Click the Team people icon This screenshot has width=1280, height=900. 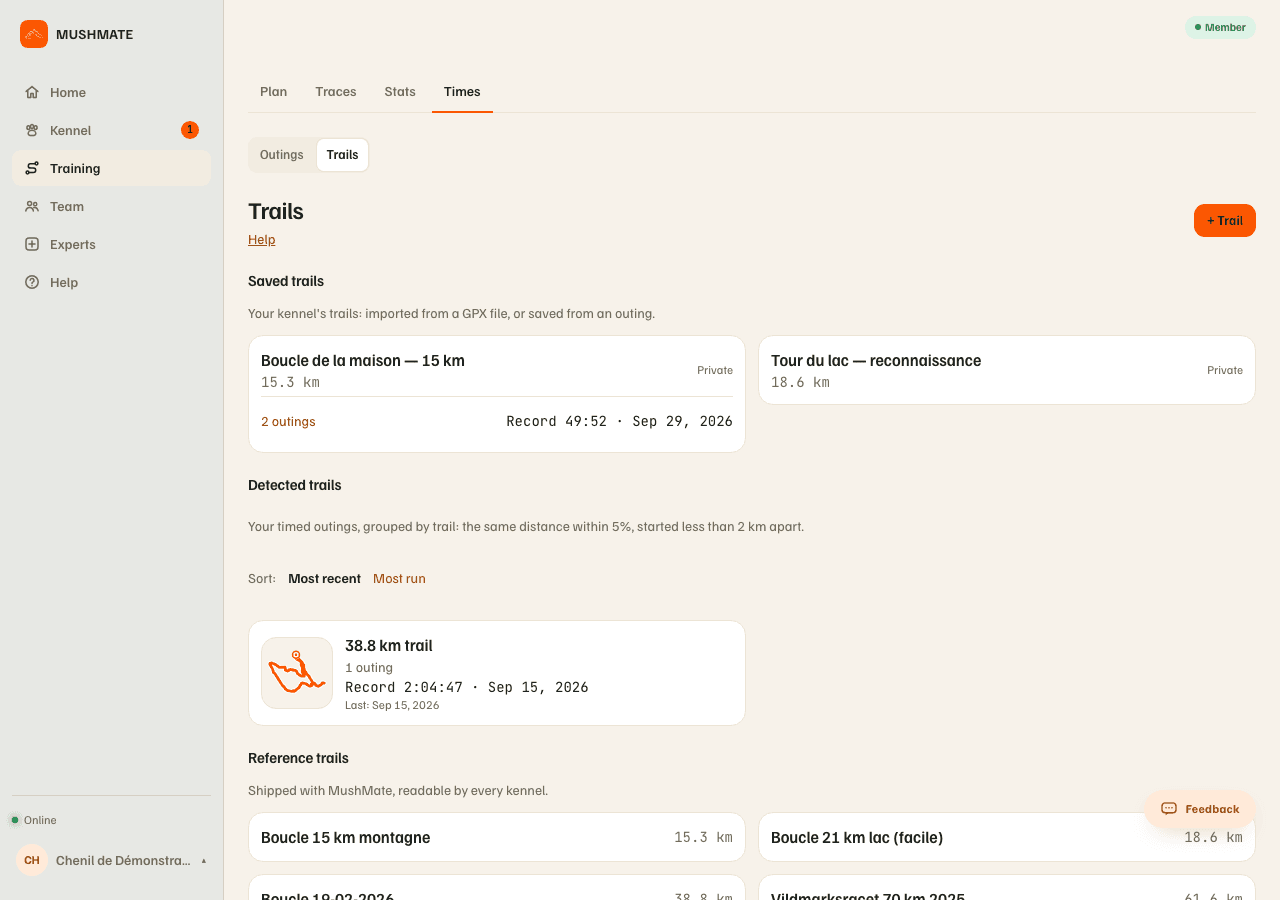coord(32,206)
